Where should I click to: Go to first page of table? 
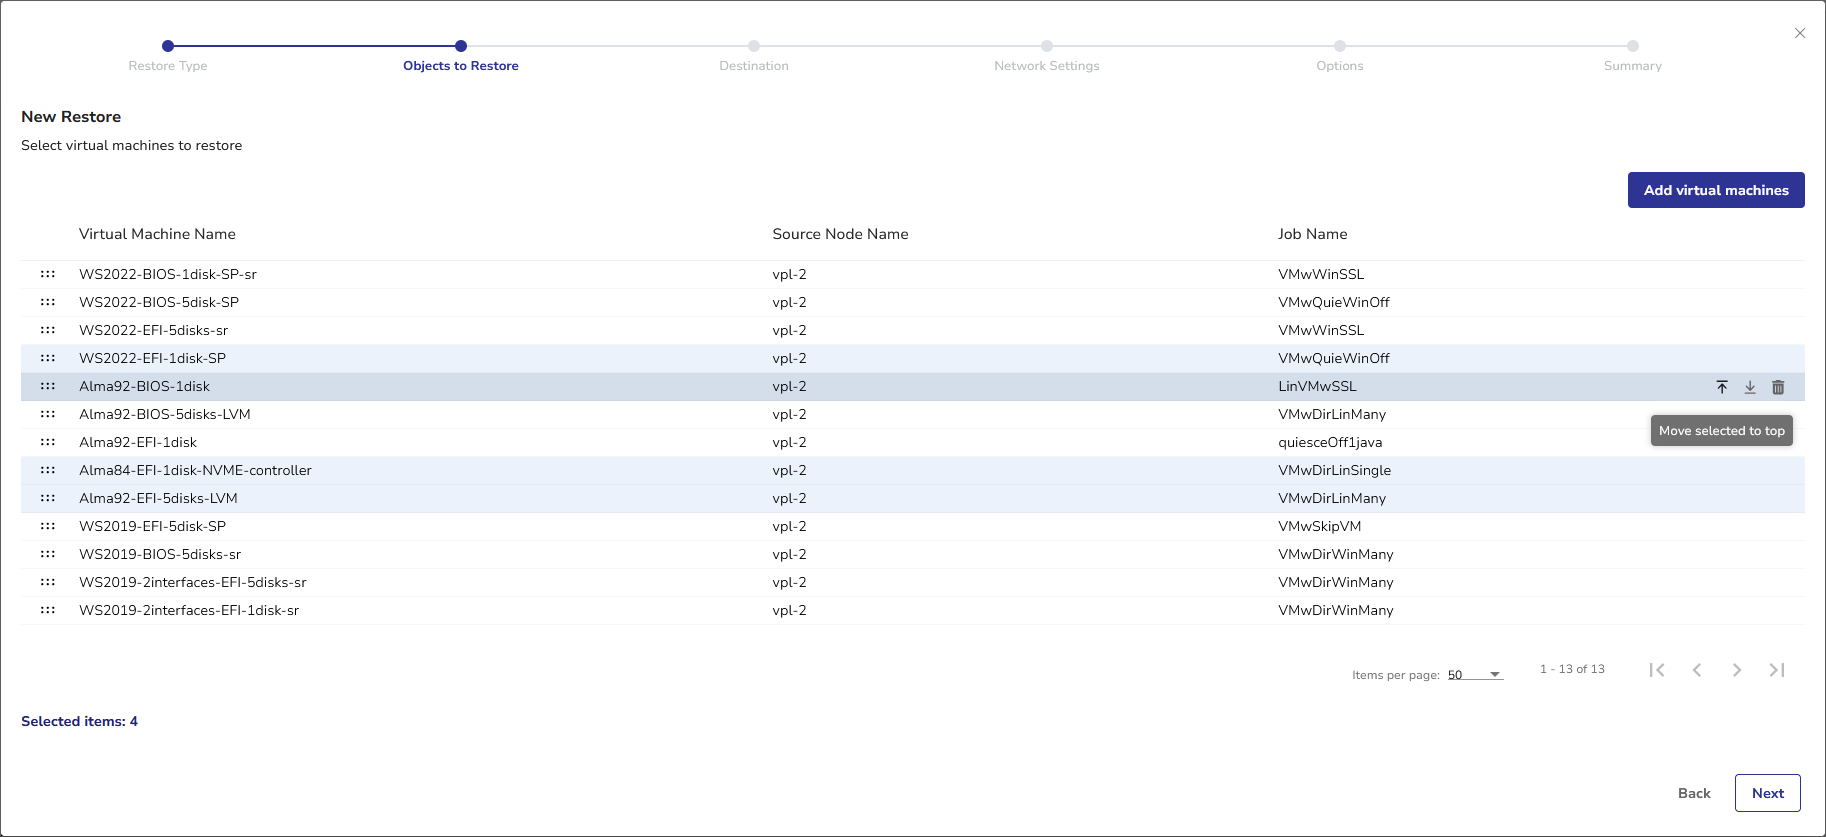pos(1657,670)
